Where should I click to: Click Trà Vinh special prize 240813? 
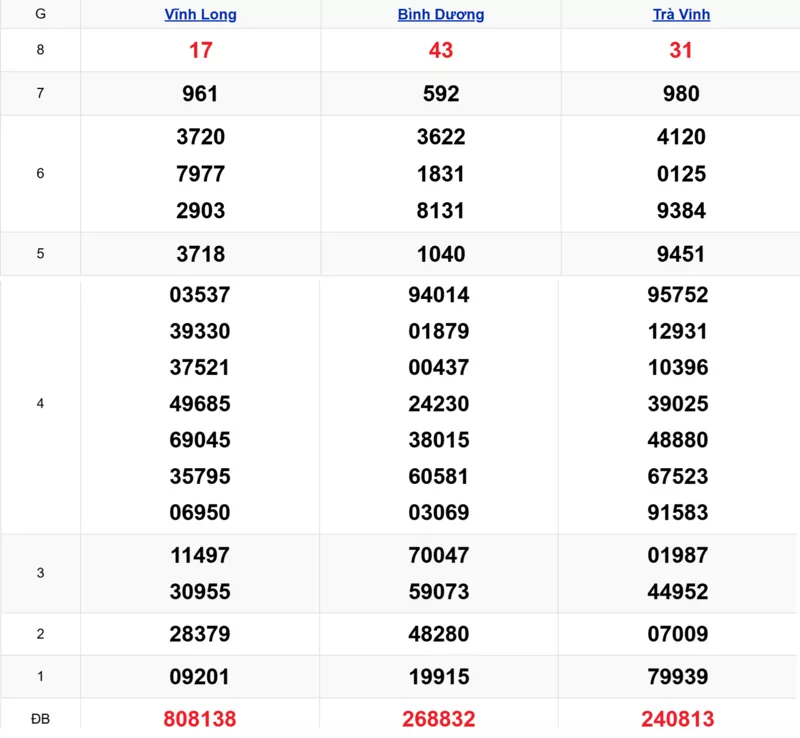pyautogui.click(x=680, y=719)
